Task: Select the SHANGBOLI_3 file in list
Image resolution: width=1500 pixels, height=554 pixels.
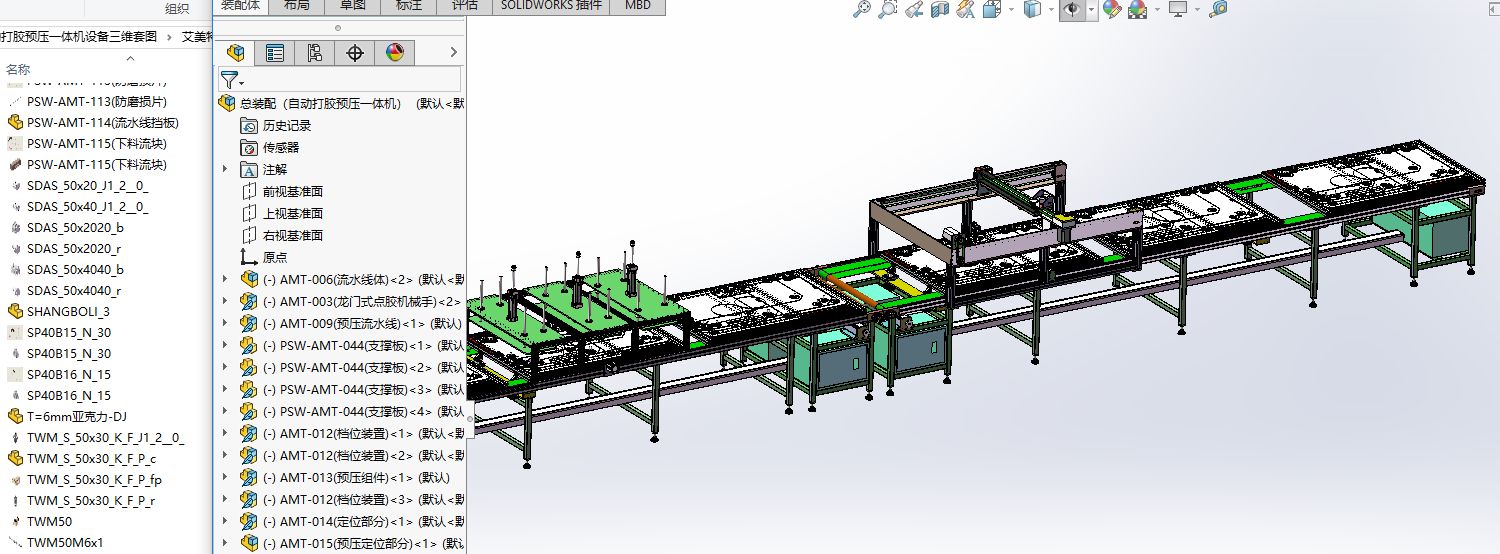Action: point(68,311)
